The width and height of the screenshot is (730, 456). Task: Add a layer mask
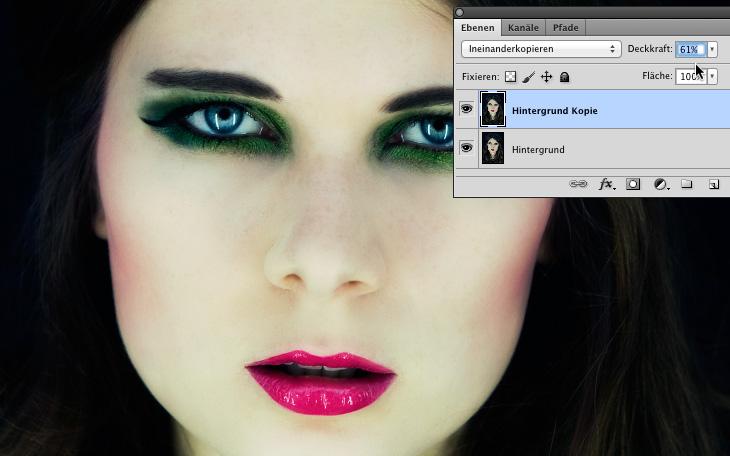(x=633, y=184)
